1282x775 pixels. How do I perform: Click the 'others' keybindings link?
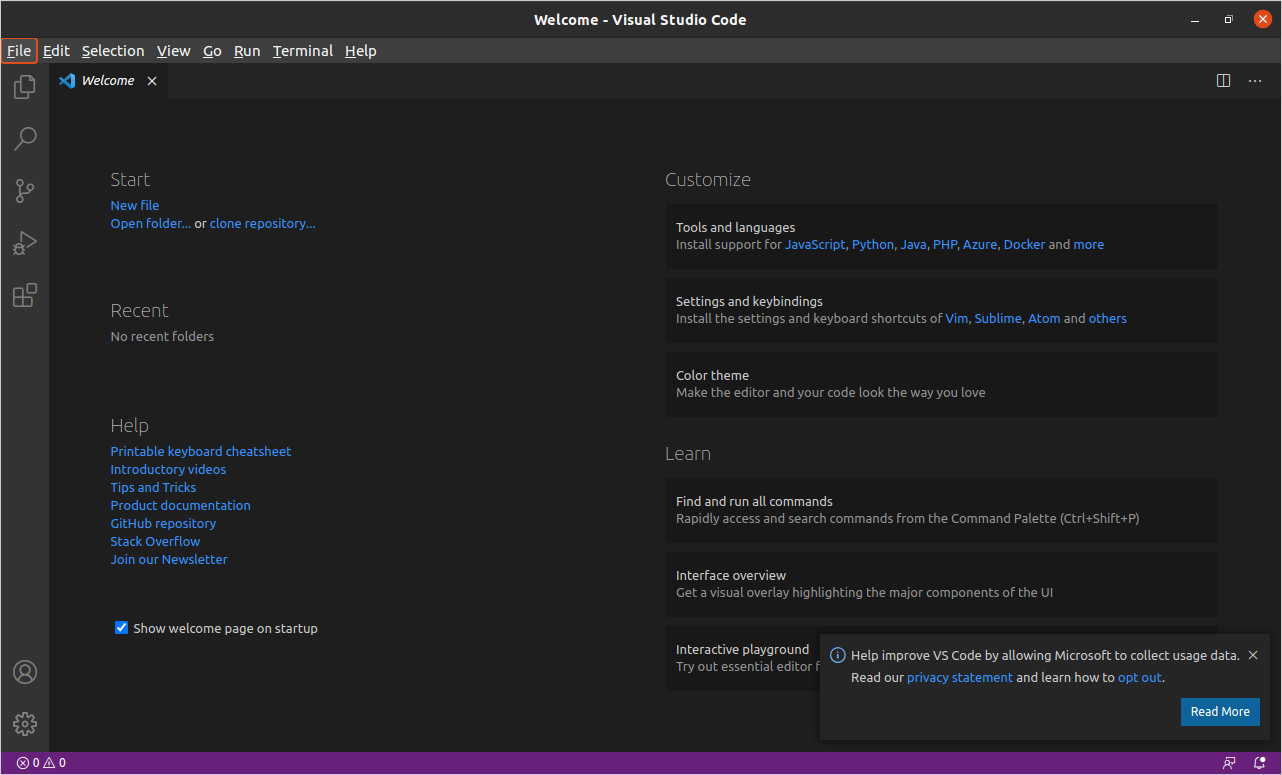click(1108, 319)
